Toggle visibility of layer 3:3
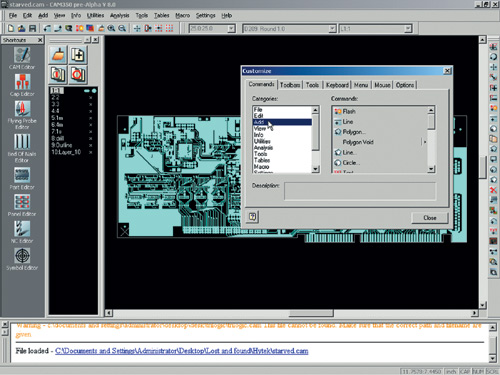Viewport: 500px width, 375px height. coord(90,104)
